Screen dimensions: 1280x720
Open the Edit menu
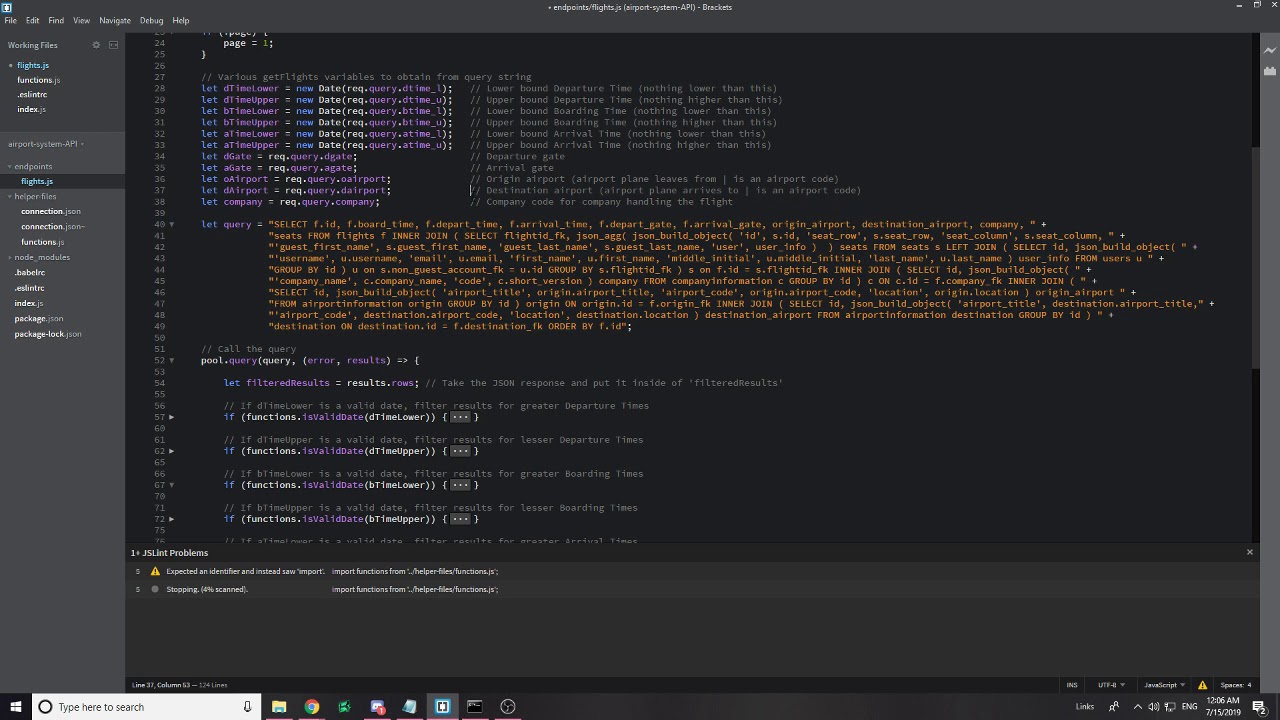click(x=32, y=20)
